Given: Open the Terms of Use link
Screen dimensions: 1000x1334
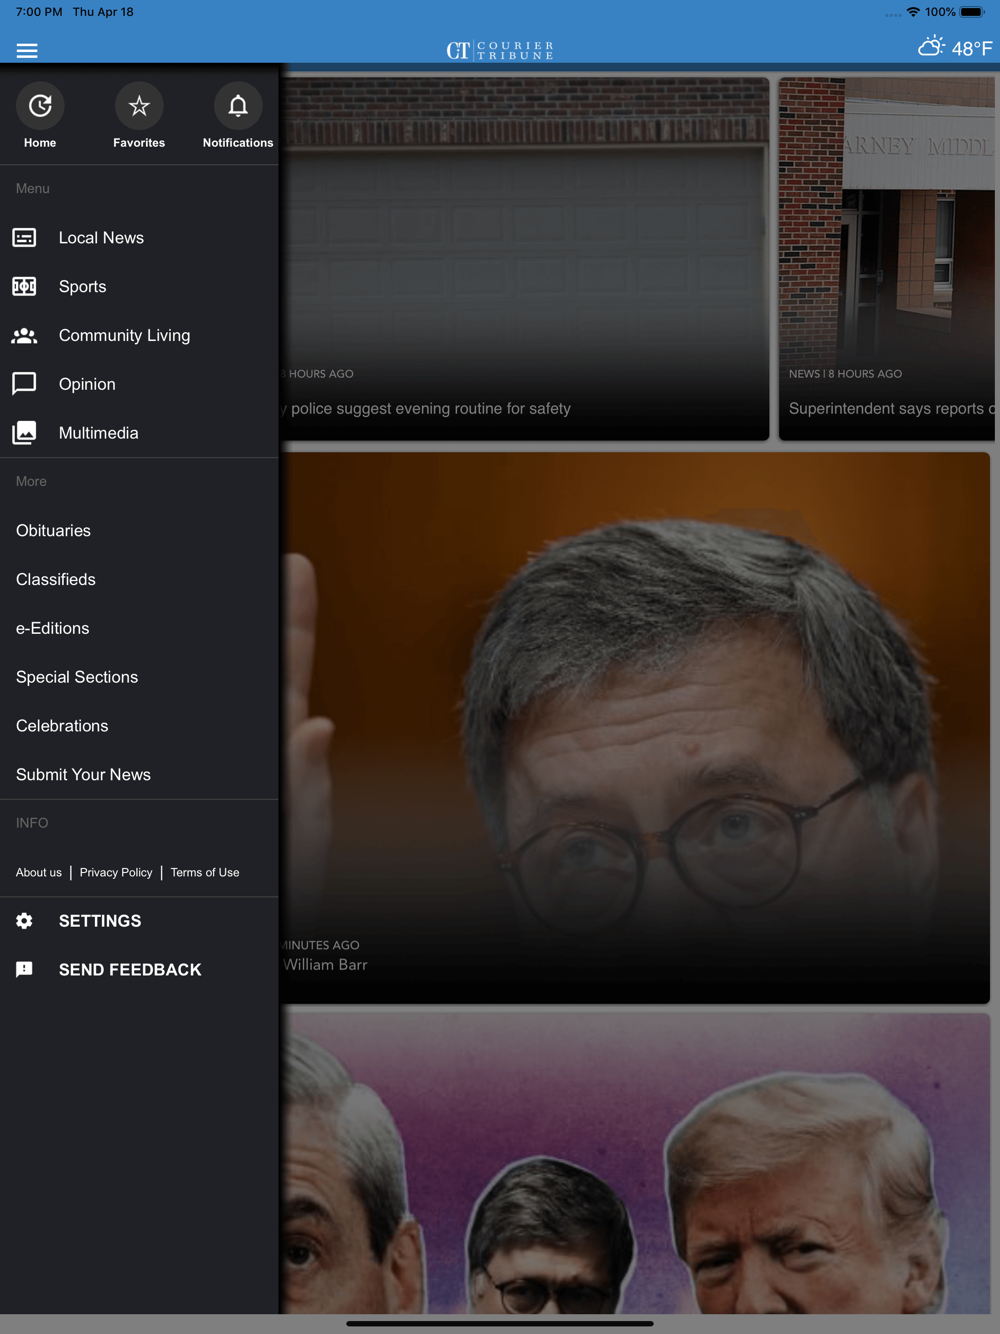Looking at the screenshot, I should pos(205,873).
